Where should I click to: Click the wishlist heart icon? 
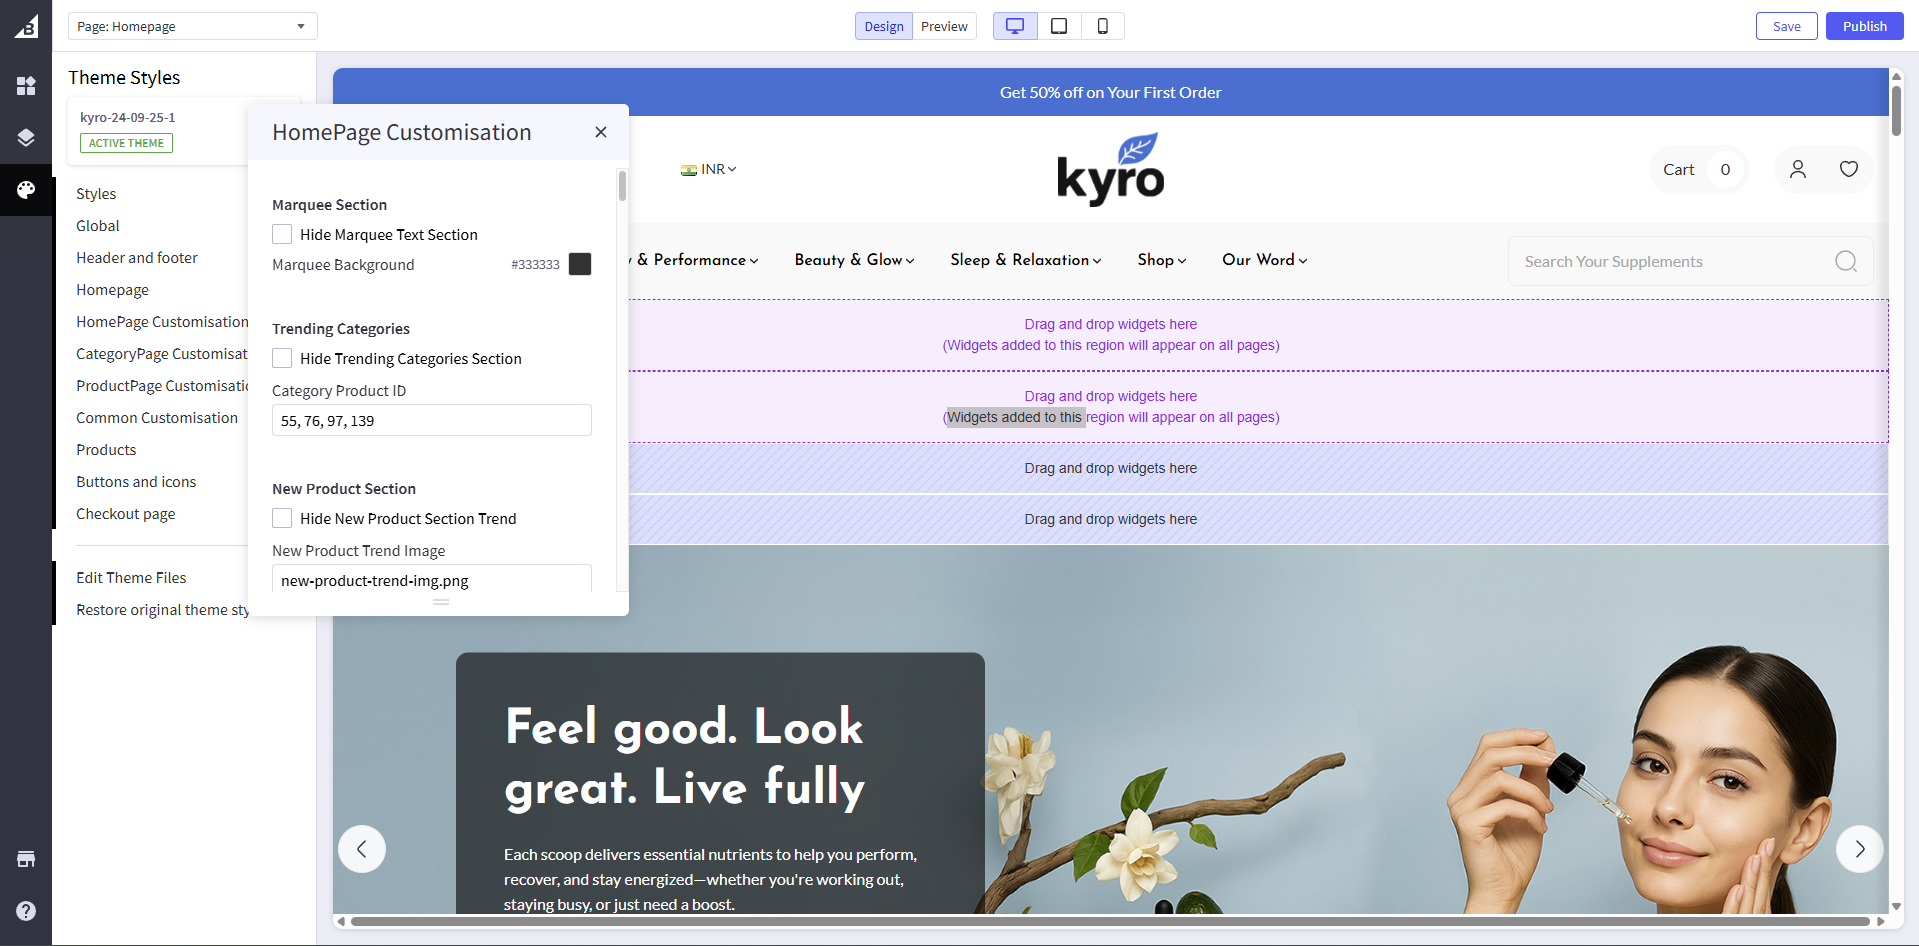[1848, 169]
